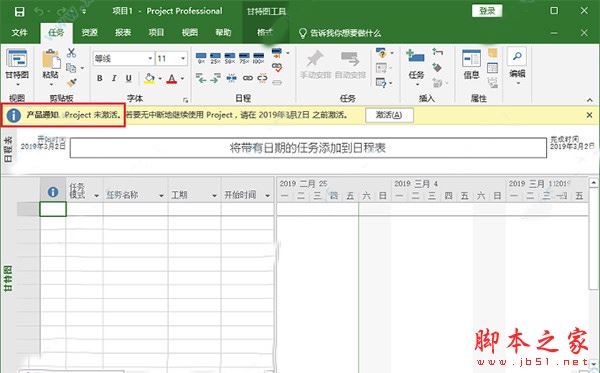Select the first empty task row cell
600x373 pixels.
coord(53,209)
